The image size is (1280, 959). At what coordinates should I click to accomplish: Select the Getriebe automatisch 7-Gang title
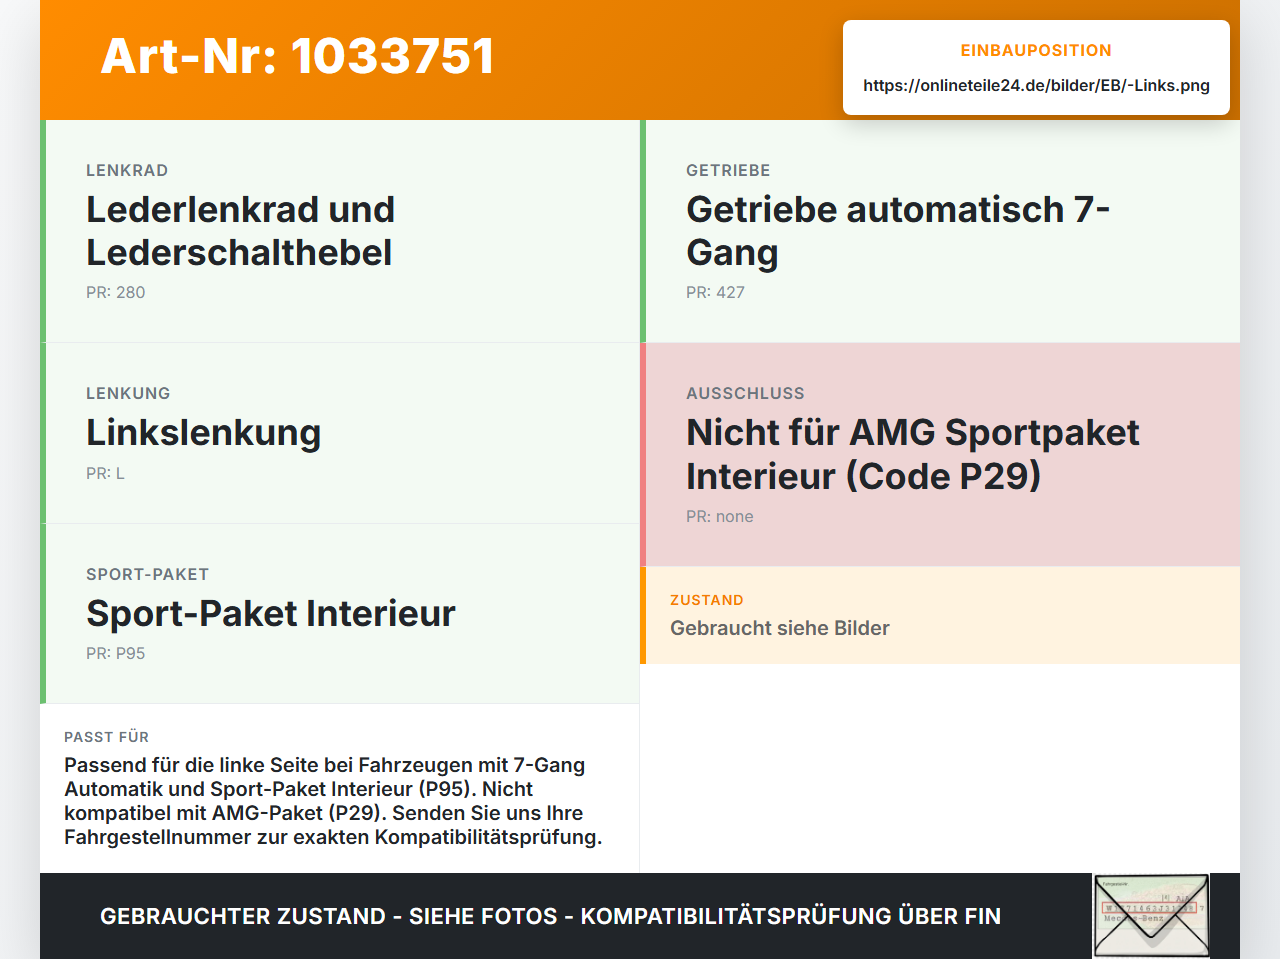898,231
